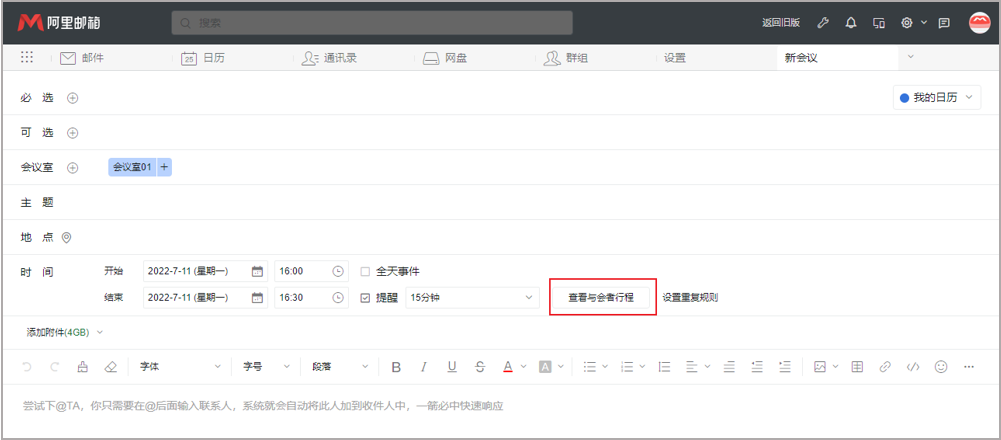Insert a table using the table icon
This screenshot has height=440, width=1001.
[x=857, y=367]
